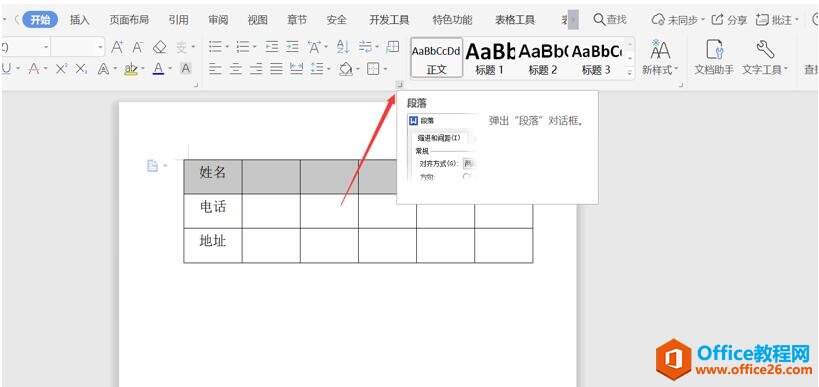Open the 章节 tab
Screen dimensions: 819x387
tap(297, 20)
